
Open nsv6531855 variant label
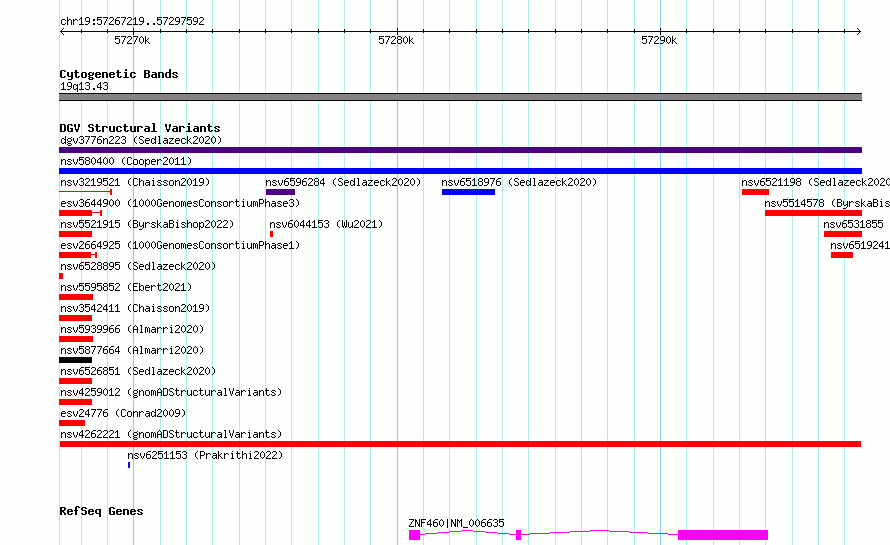(853, 224)
